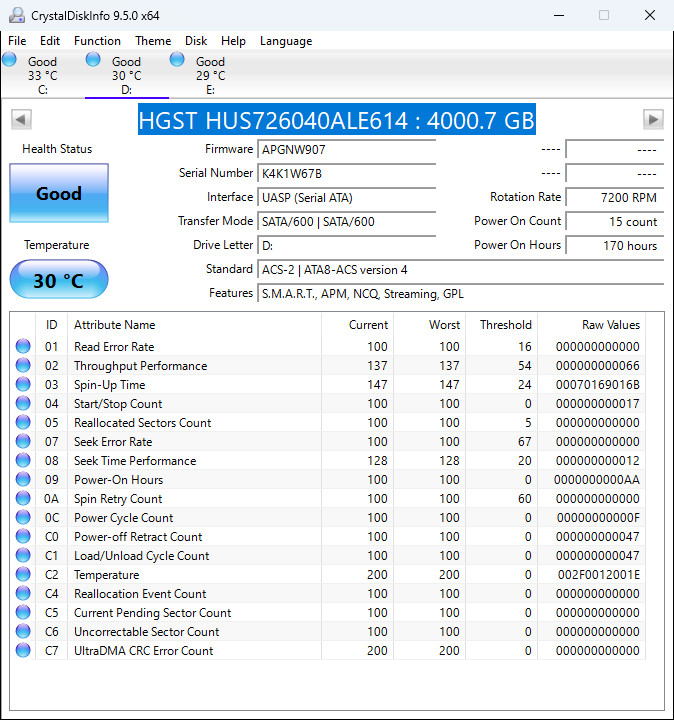Select the Power-On Hours raw value 0000000000AA

click(597, 480)
